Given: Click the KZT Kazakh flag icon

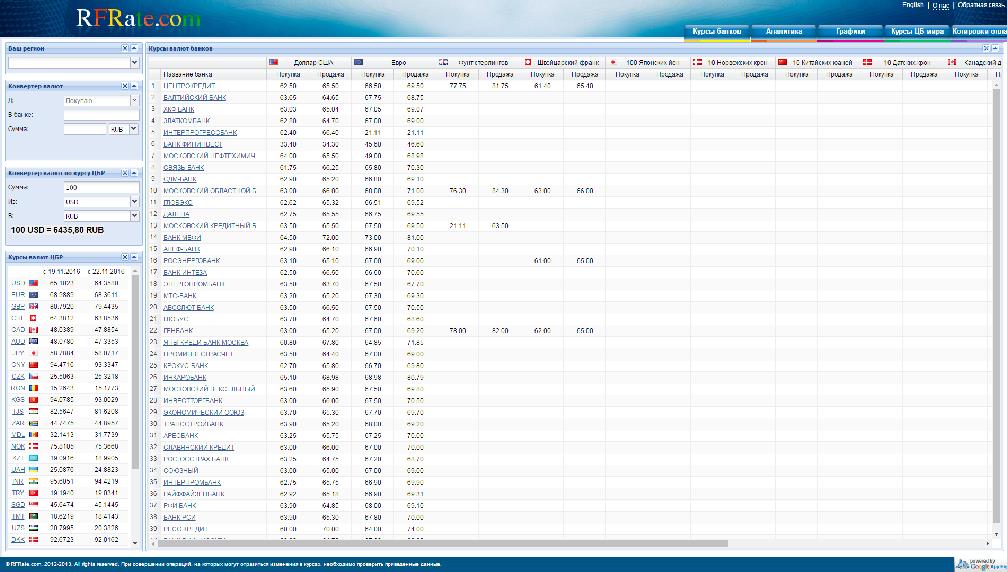Looking at the screenshot, I should click(x=33, y=458).
